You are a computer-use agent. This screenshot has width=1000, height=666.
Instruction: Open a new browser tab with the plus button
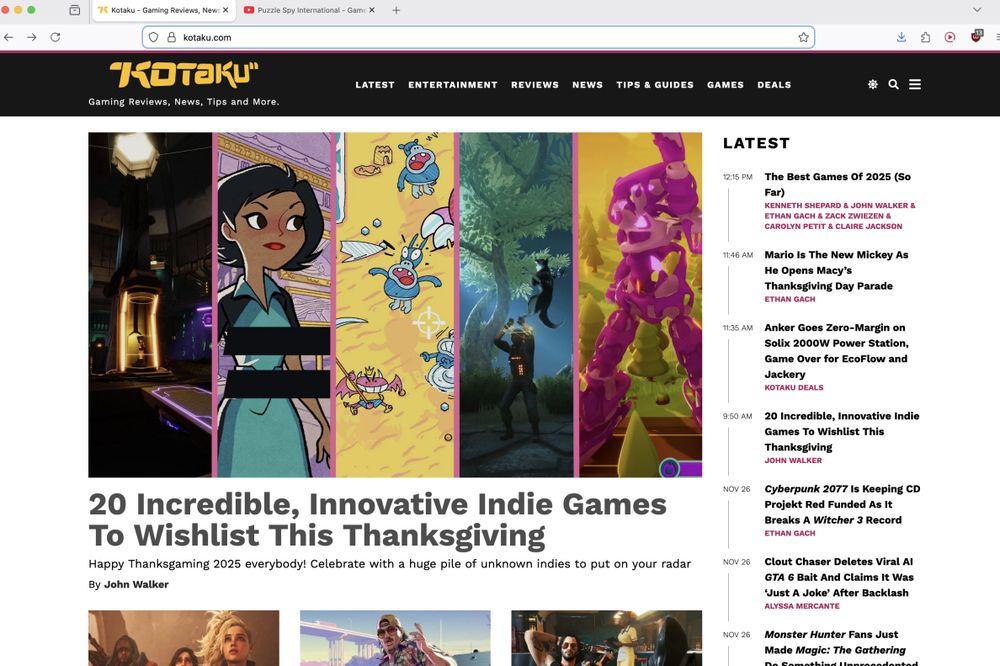[x=394, y=11]
